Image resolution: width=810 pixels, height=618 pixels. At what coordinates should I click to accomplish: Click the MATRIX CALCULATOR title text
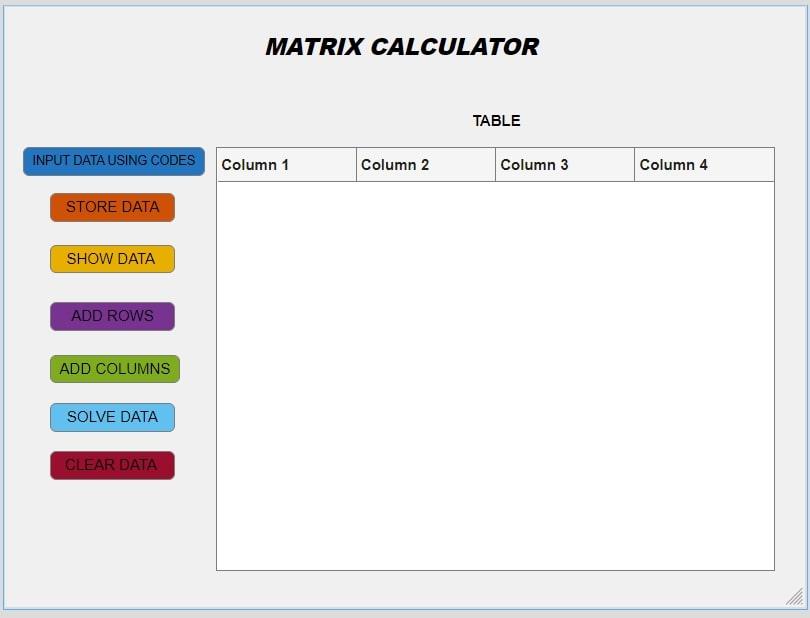pos(400,46)
